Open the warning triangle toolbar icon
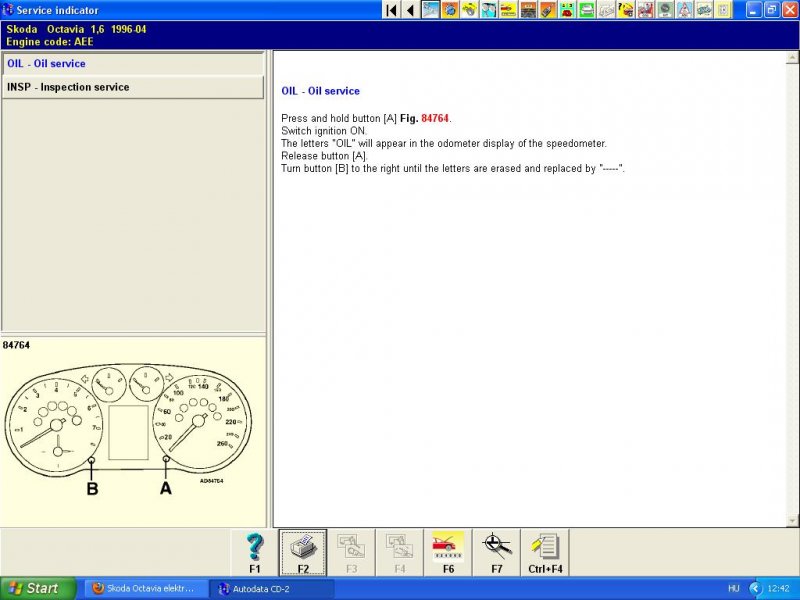The height and width of the screenshot is (600, 800). pyautogui.click(x=685, y=10)
